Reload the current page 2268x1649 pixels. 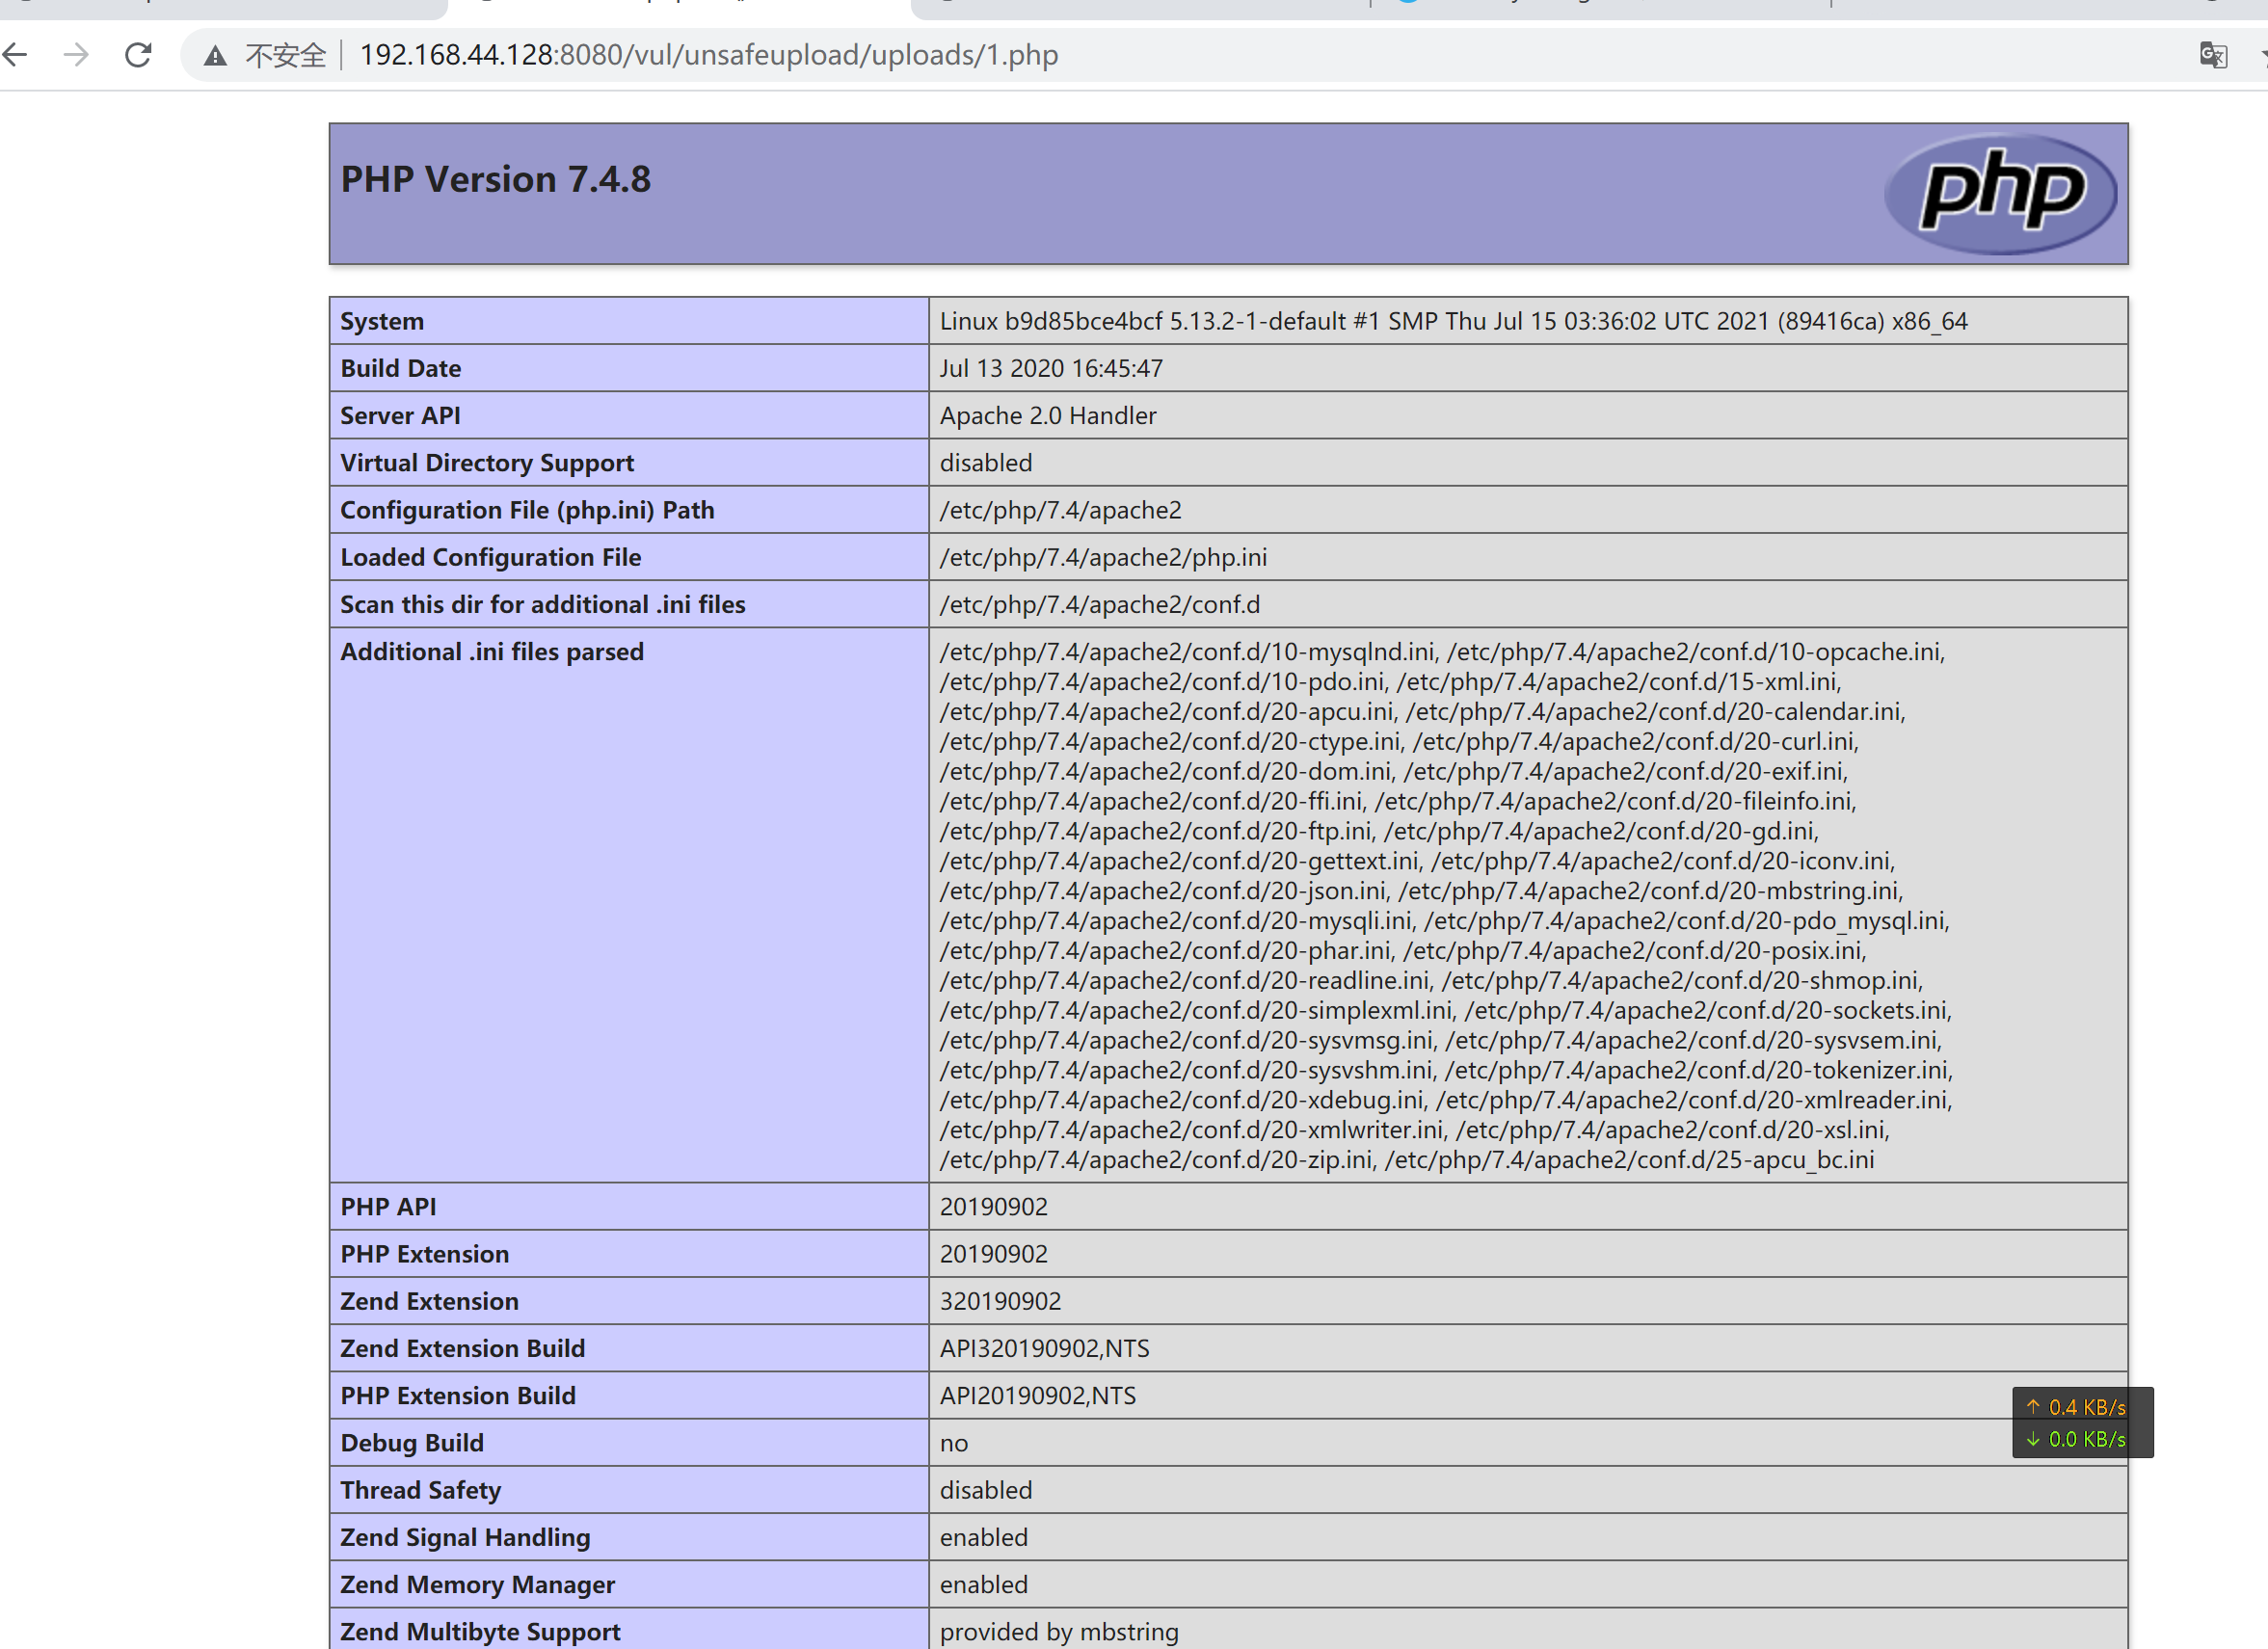pos(138,54)
